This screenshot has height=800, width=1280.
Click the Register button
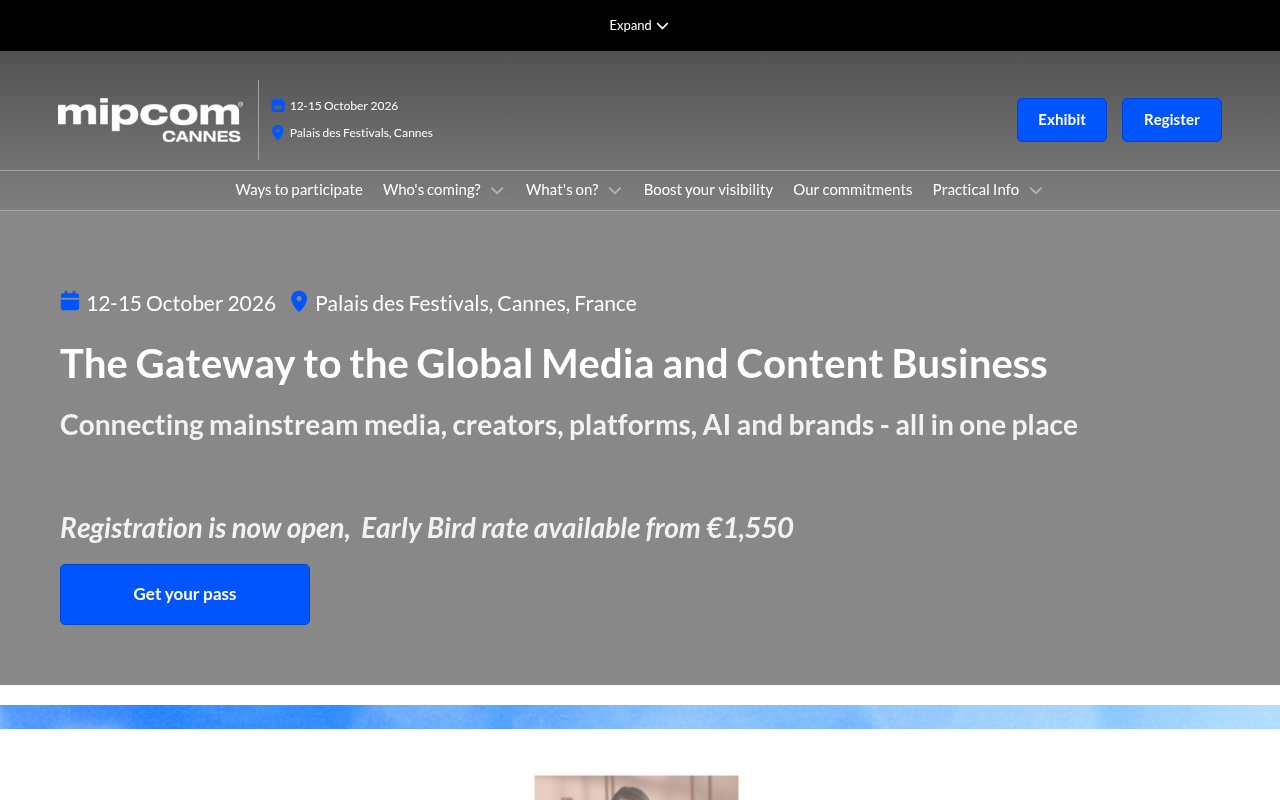tap(1172, 120)
